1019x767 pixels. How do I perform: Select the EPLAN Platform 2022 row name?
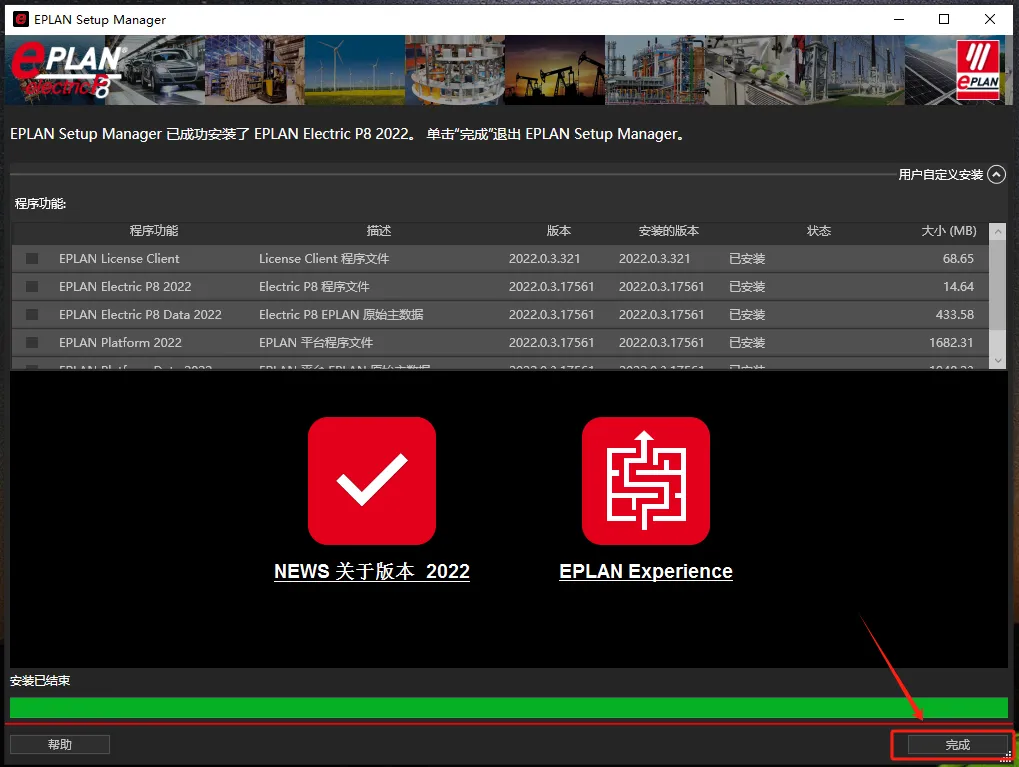[x=120, y=343]
